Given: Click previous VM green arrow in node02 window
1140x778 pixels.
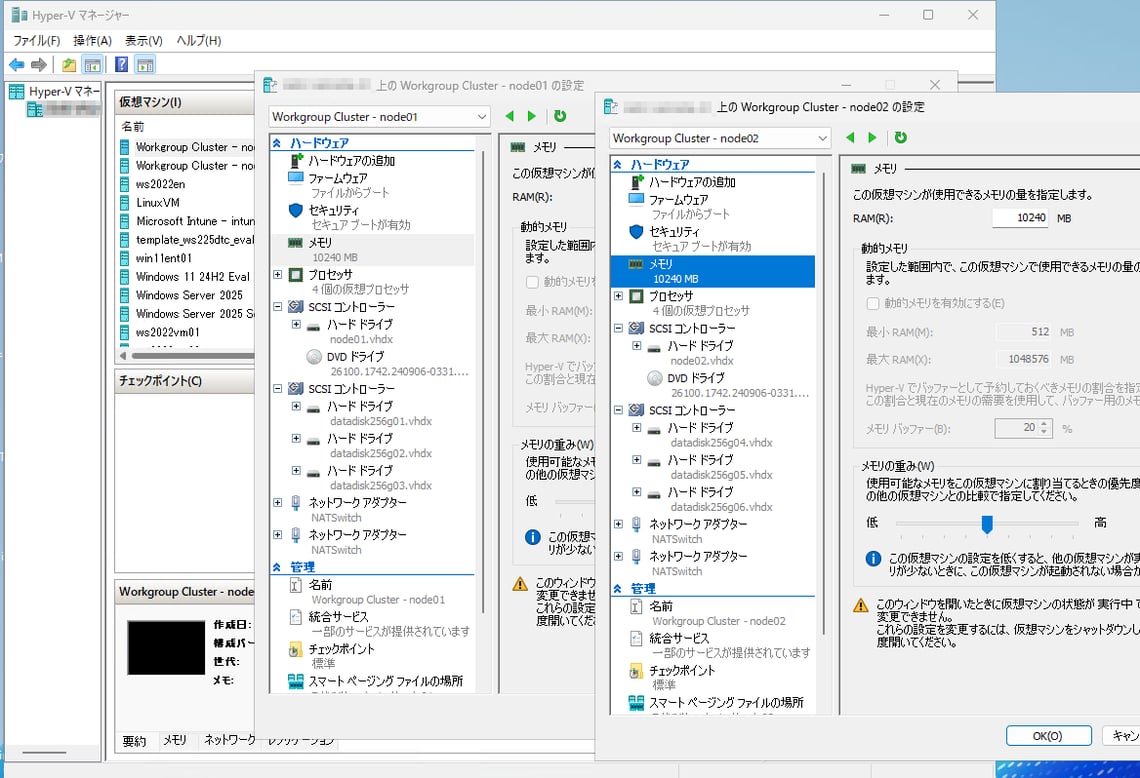Looking at the screenshot, I should tap(851, 137).
